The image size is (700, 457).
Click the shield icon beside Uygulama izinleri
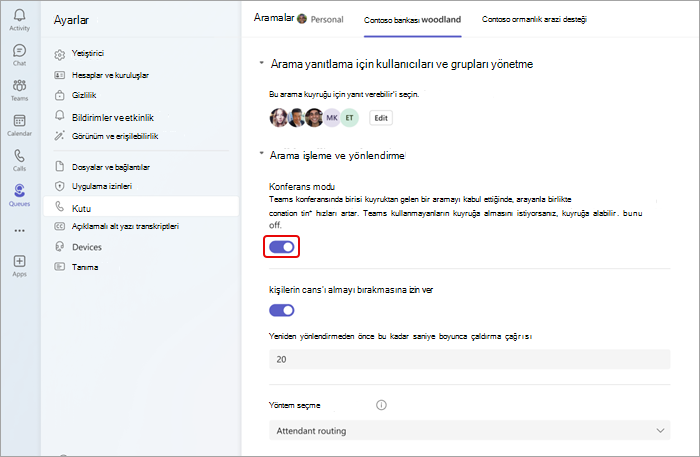(x=59, y=186)
